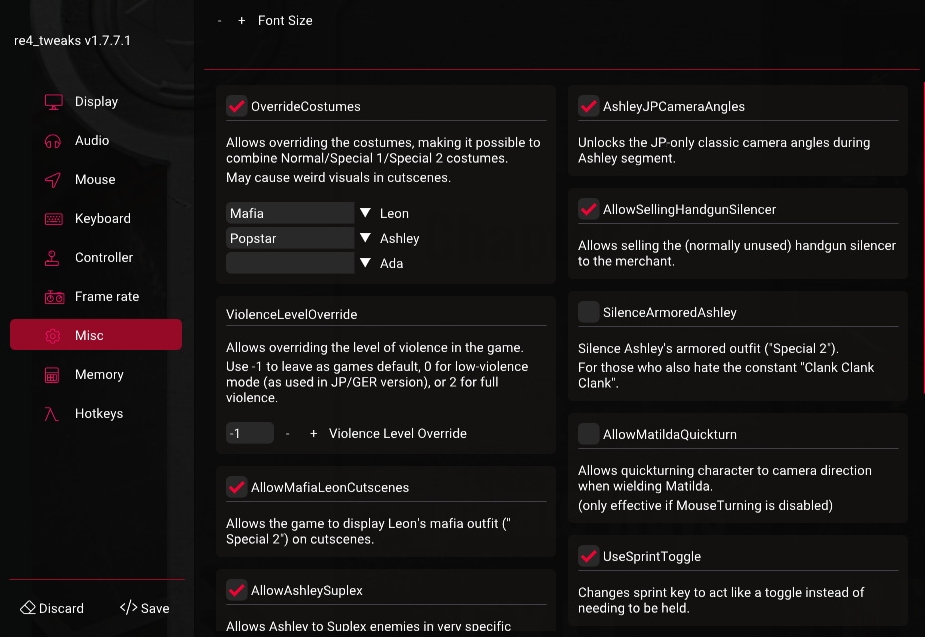Open Ada costume dropdown arrow
Image resolution: width=925 pixels, height=637 pixels.
pyautogui.click(x=365, y=263)
